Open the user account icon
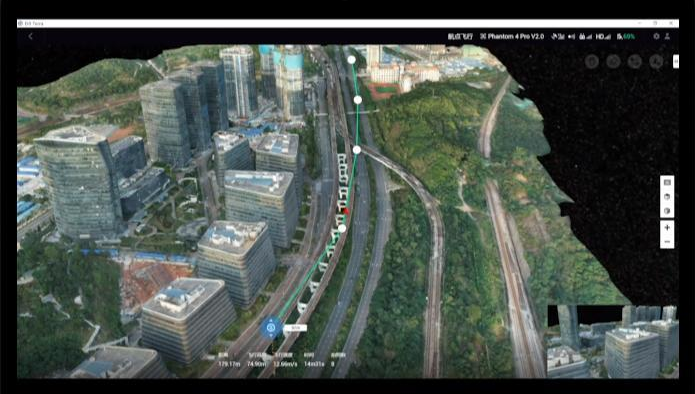This screenshot has width=695, height=394. click(667, 36)
